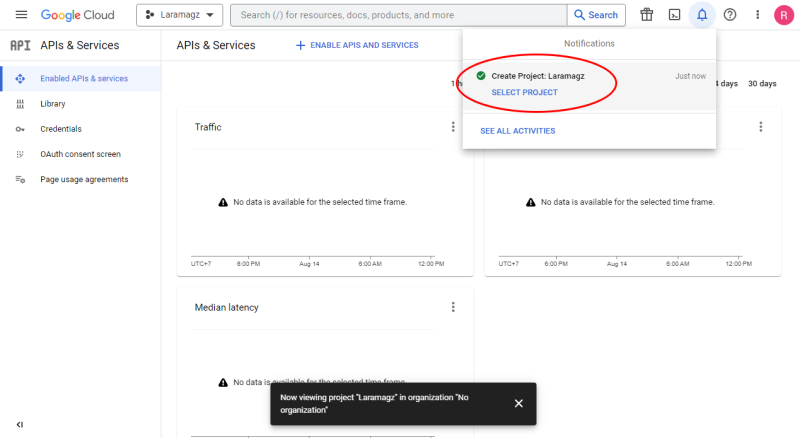Click the OAuth consent screen icon
Viewport: 800px width, 438px height.
pos(20,154)
